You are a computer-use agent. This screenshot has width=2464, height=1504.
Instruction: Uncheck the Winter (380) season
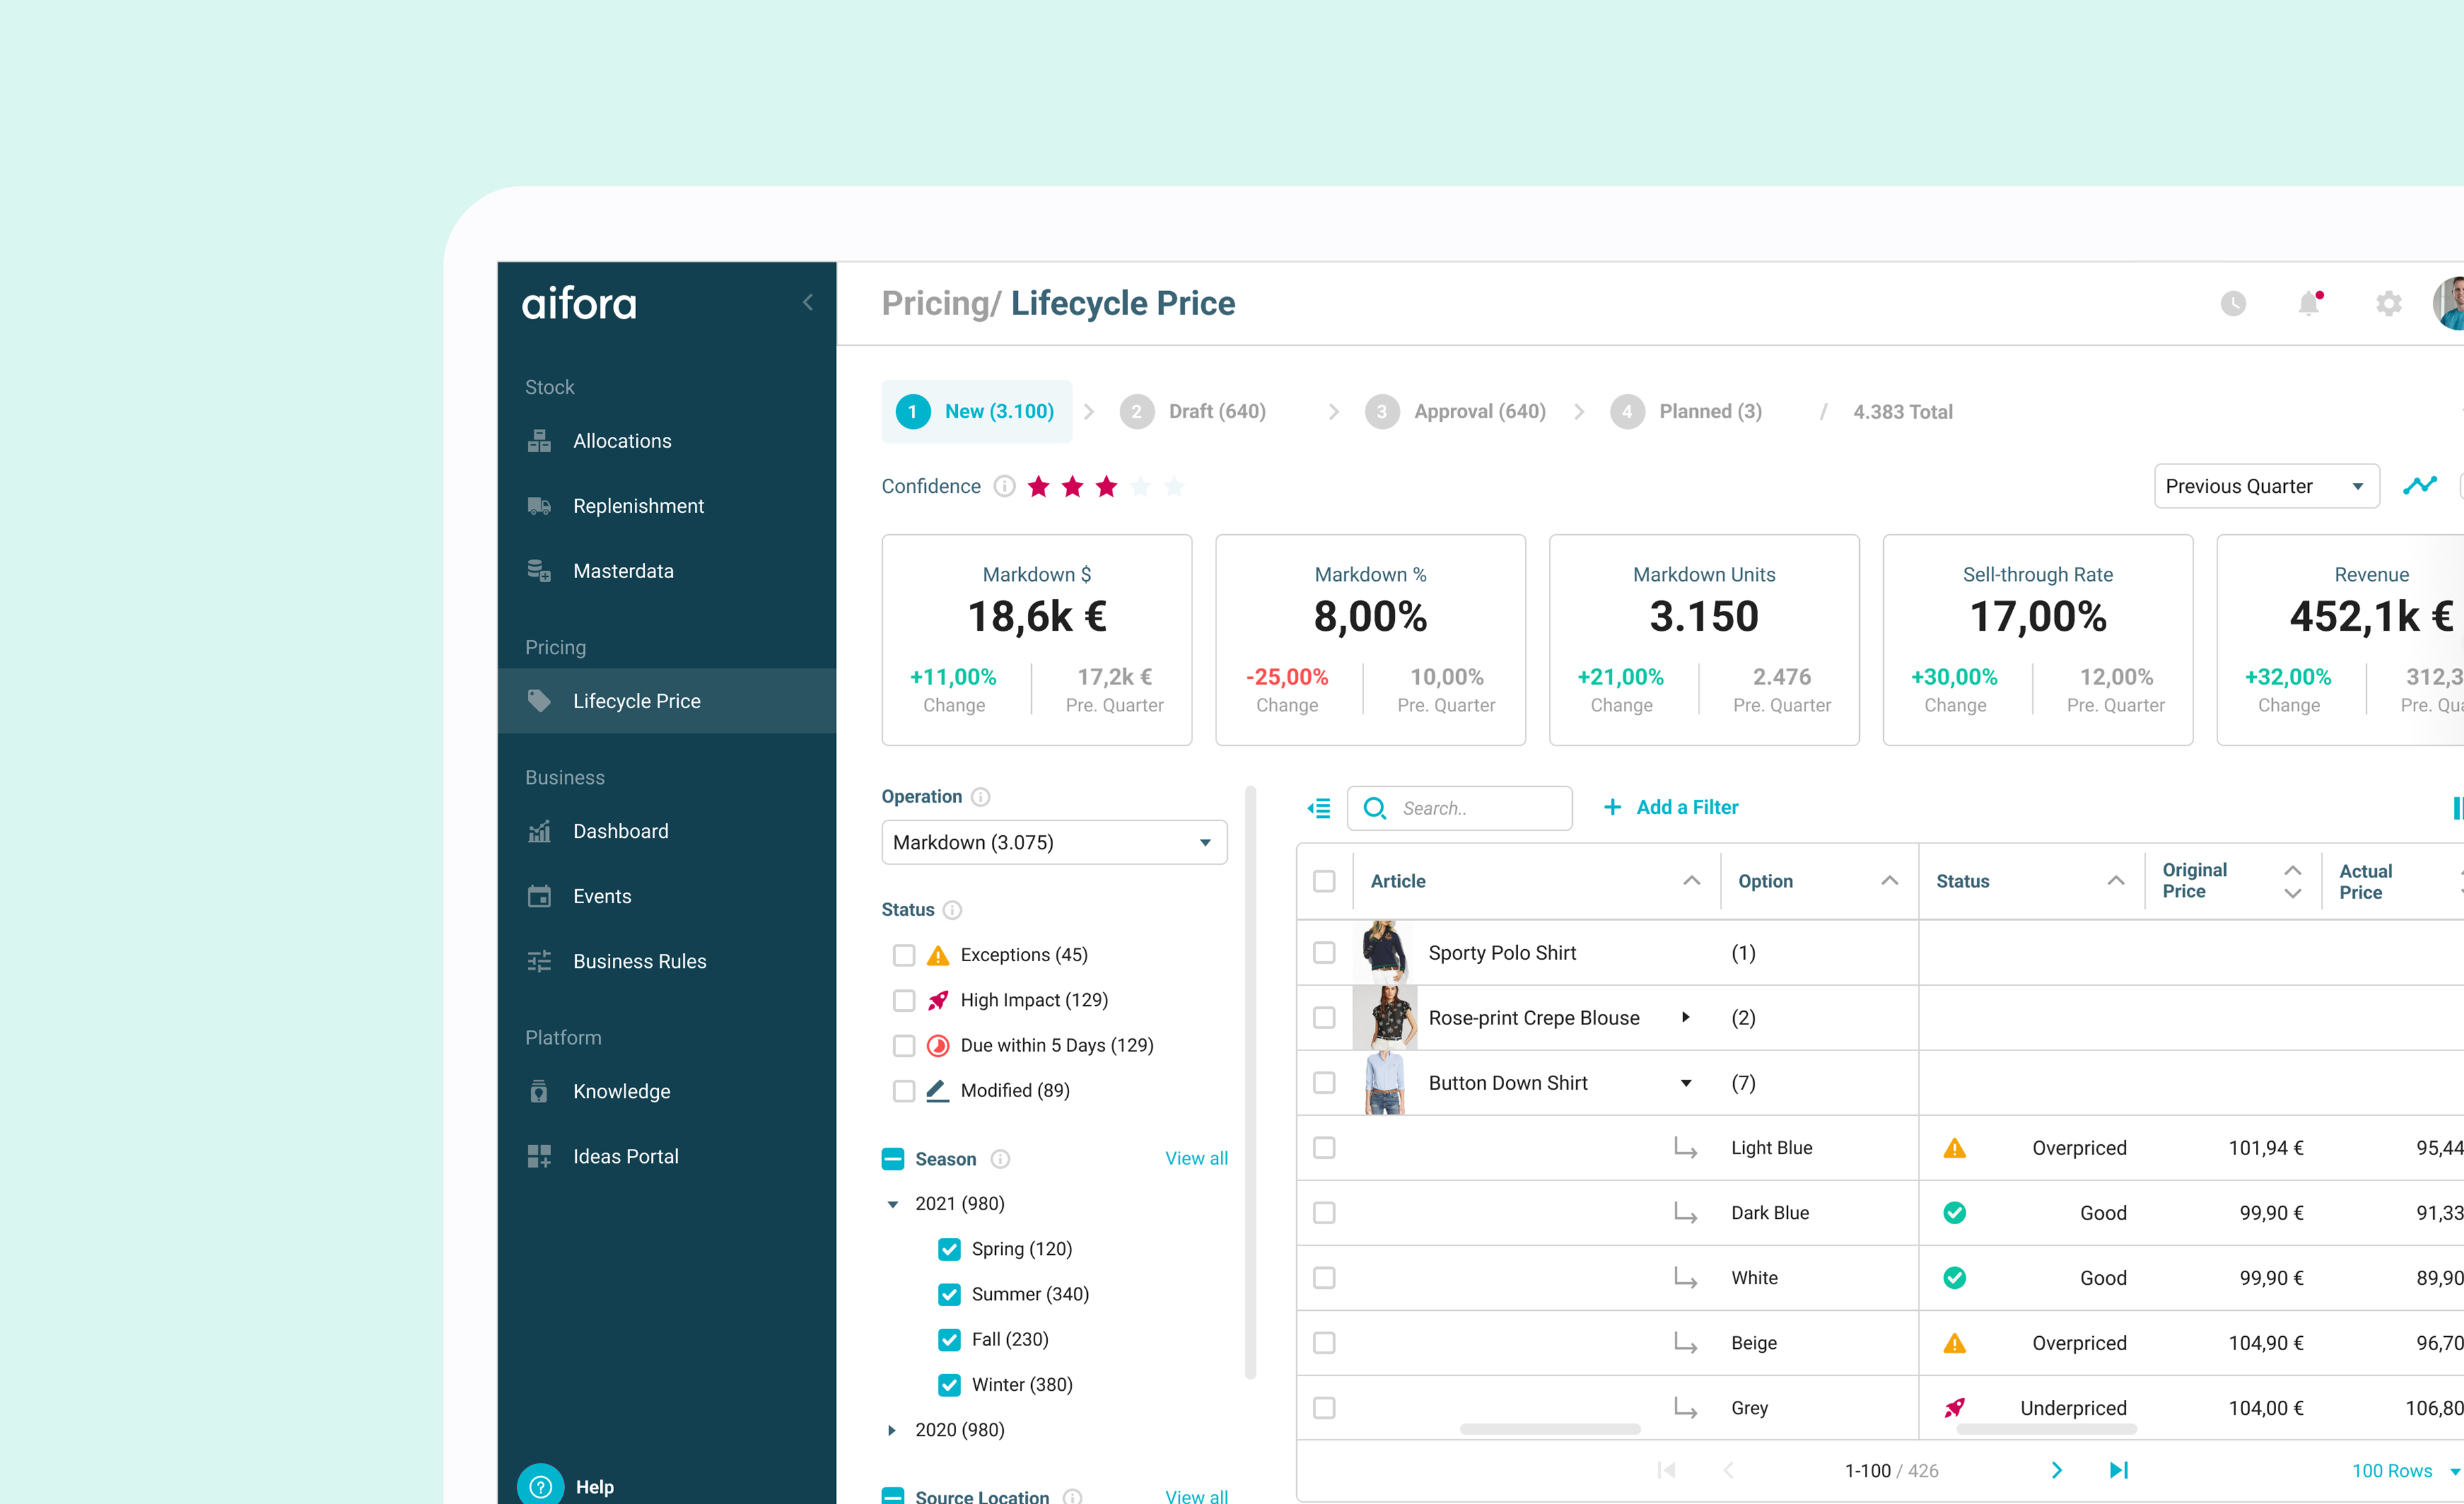point(950,1385)
